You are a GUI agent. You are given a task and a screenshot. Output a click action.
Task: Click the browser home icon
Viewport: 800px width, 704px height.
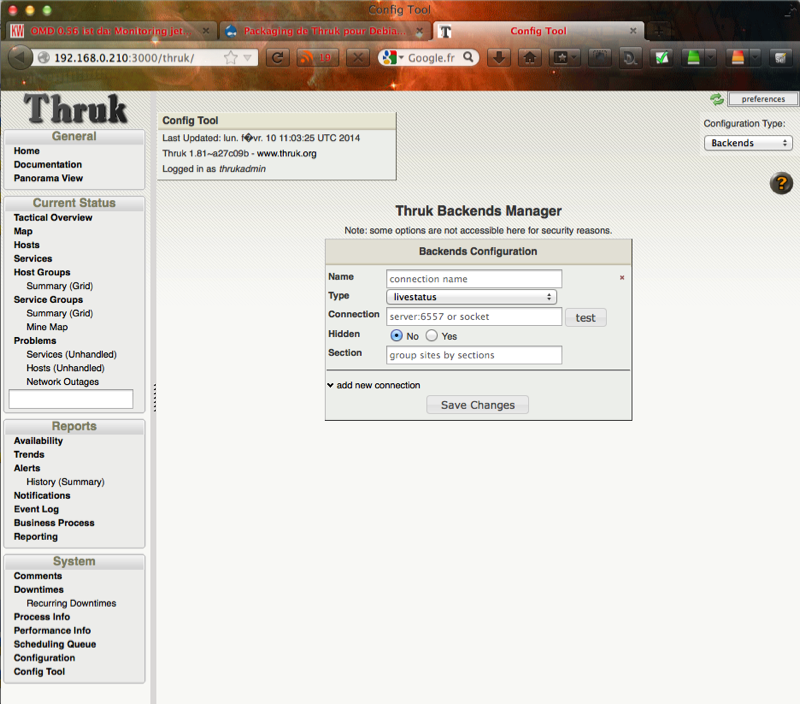530,57
